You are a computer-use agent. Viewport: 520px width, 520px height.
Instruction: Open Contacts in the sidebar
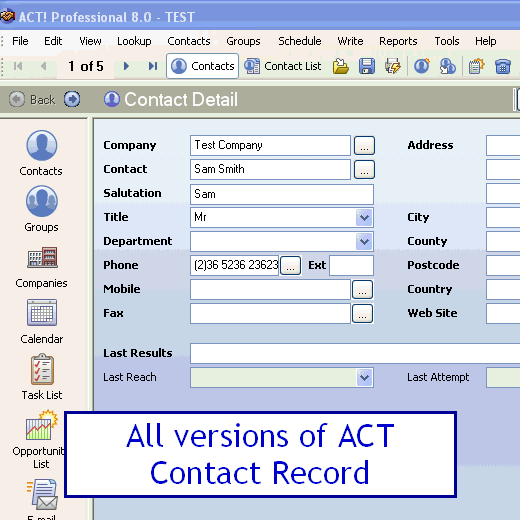(x=41, y=153)
